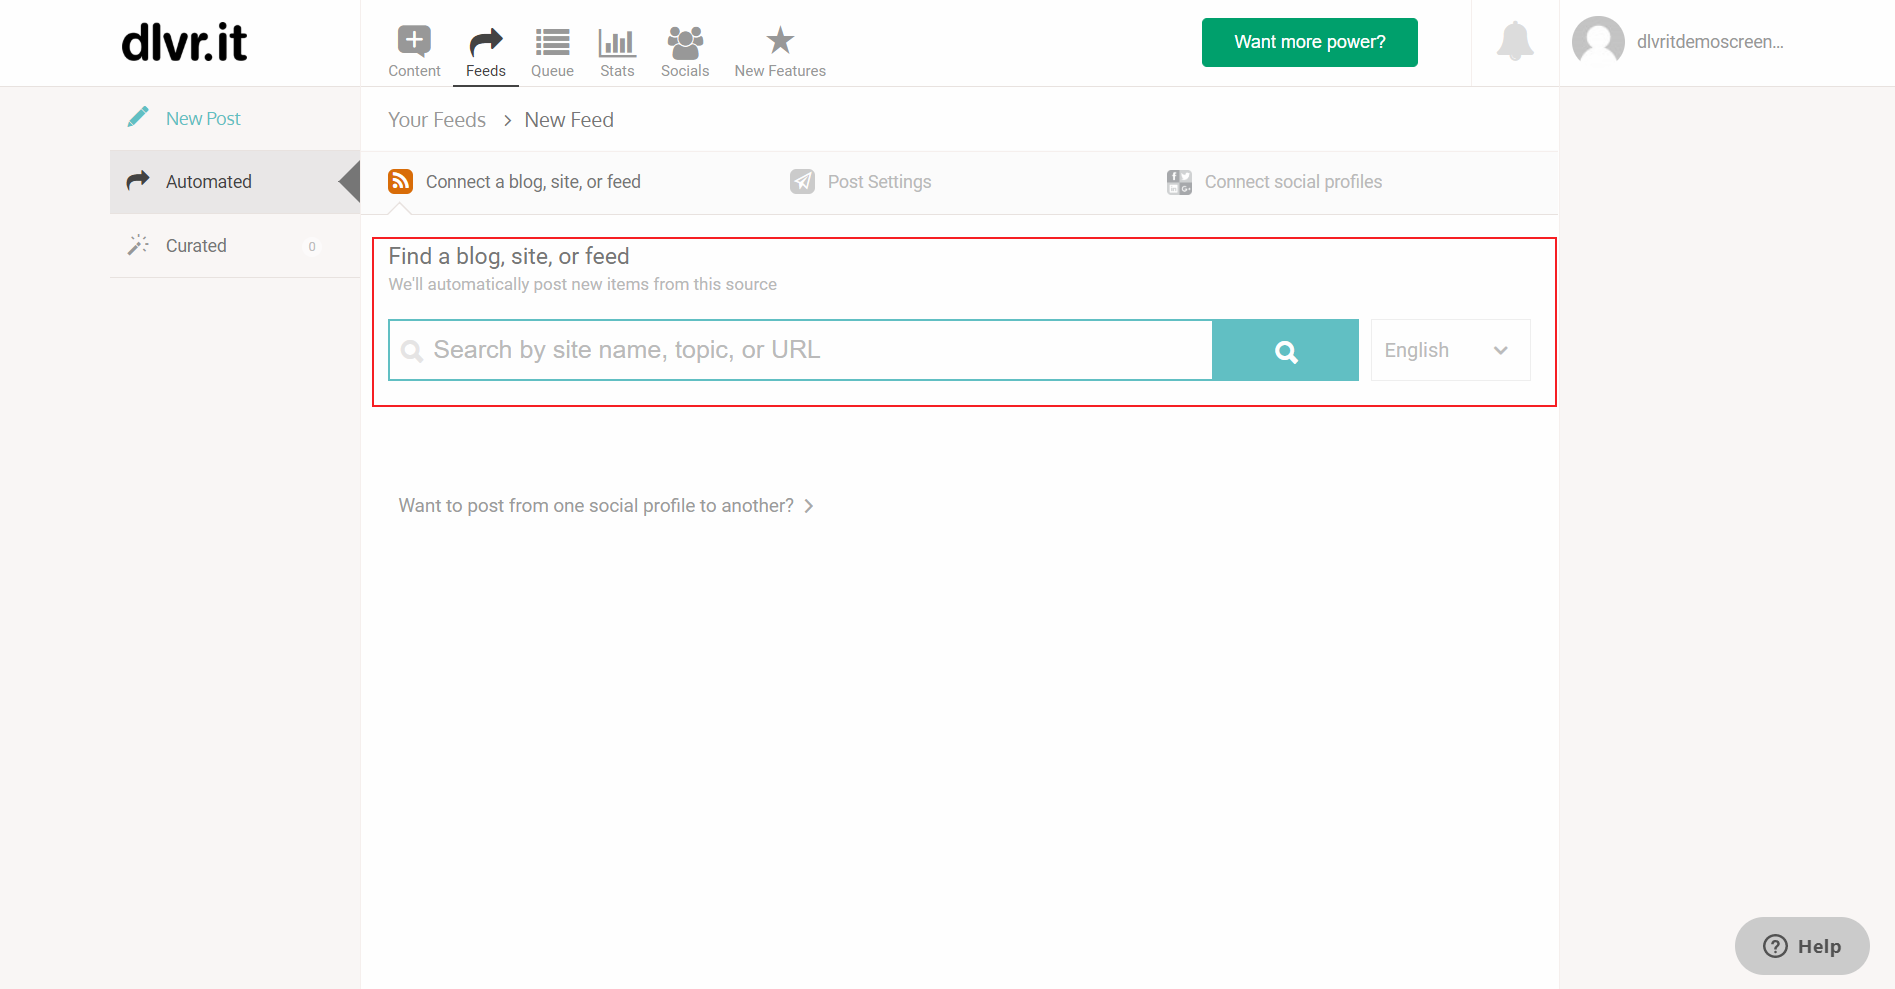1895x989 pixels.
Task: Open the Feeds arrow icon
Action: [486, 42]
